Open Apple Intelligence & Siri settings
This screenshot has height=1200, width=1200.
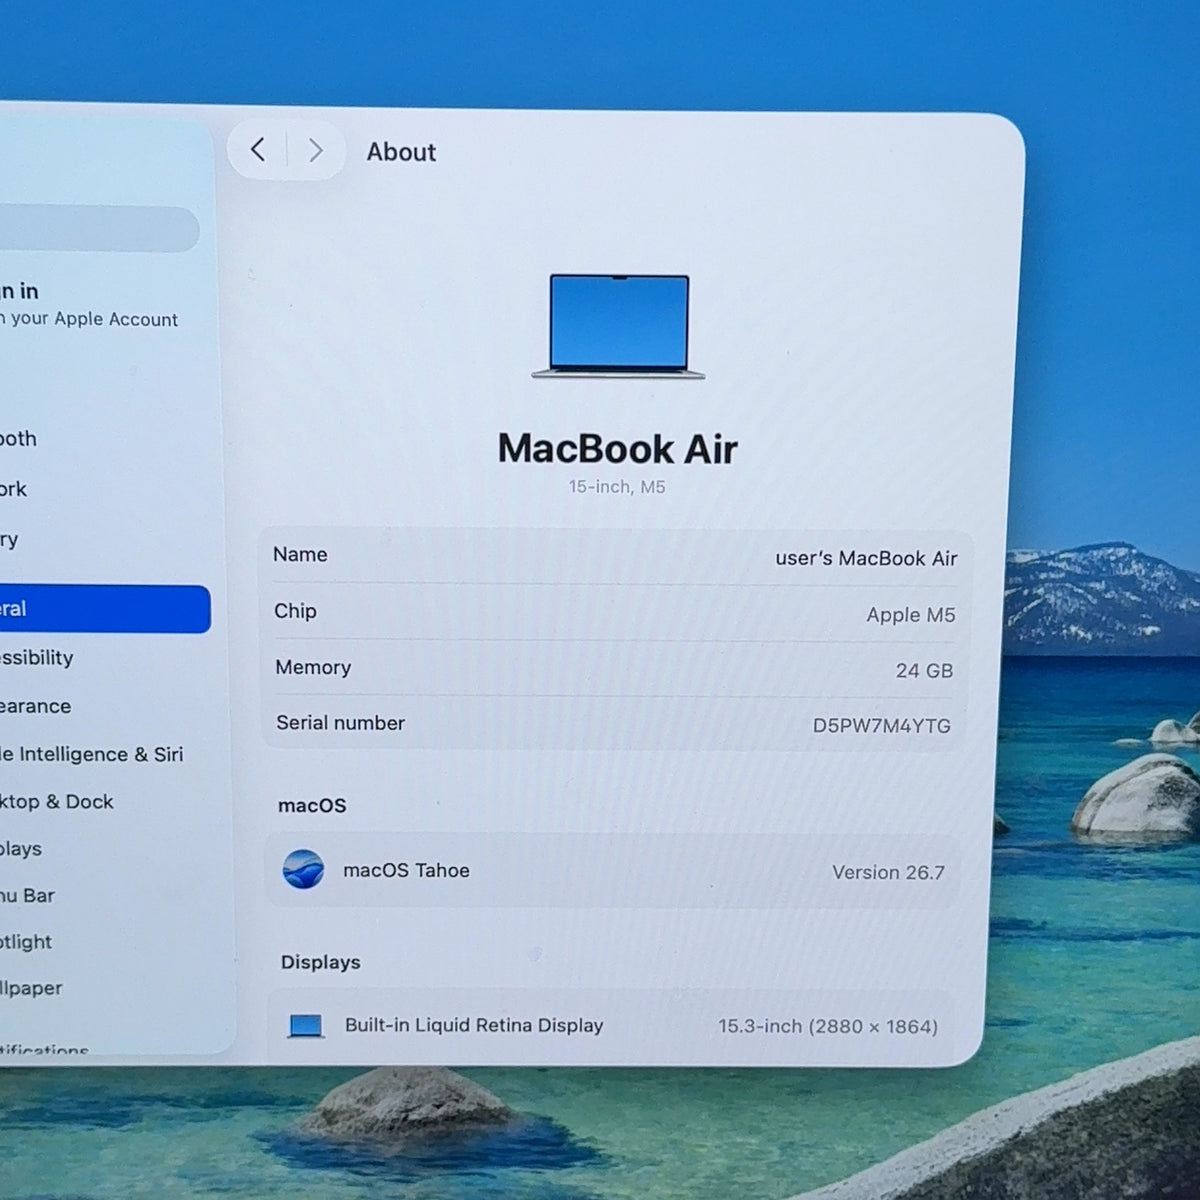point(92,754)
